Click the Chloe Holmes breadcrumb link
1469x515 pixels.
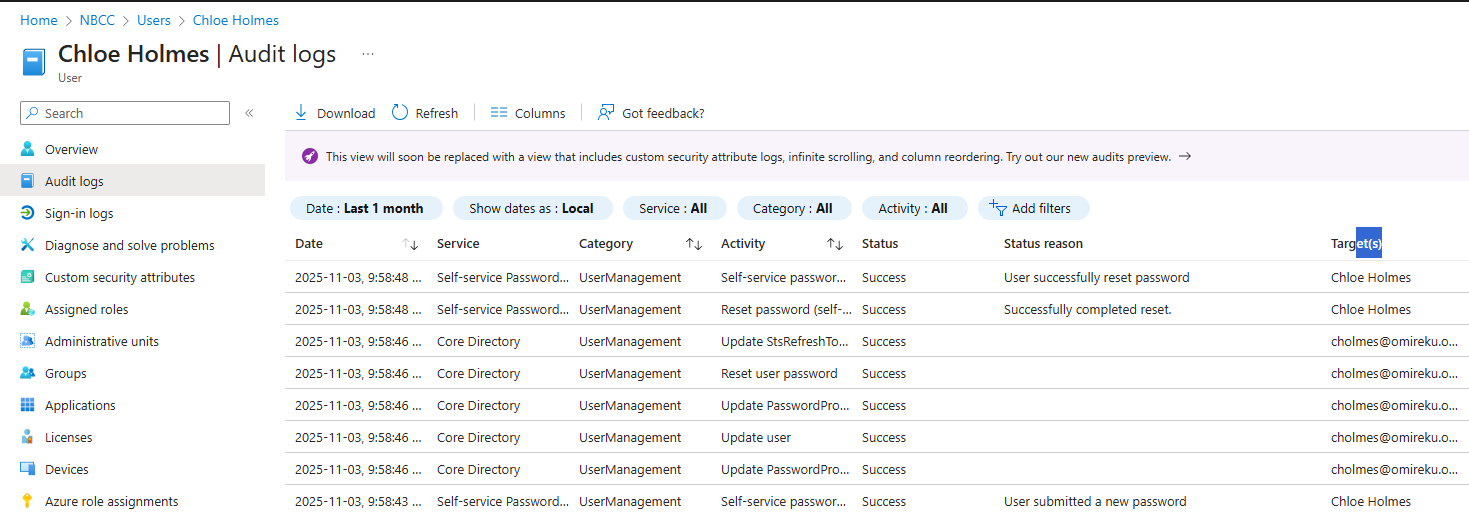[x=236, y=20]
